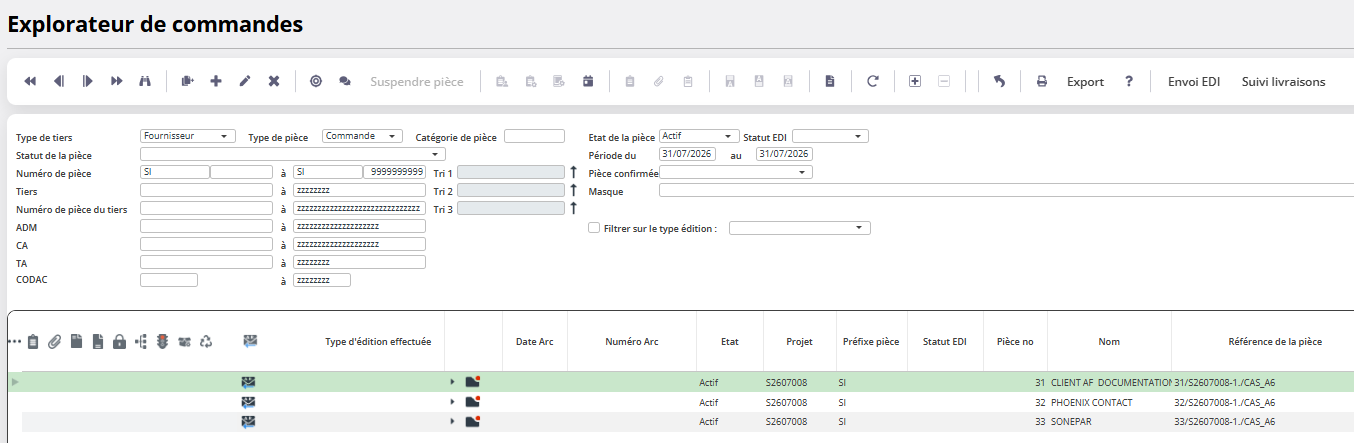
Task: Click the padlock column header icon
Action: tap(120, 342)
